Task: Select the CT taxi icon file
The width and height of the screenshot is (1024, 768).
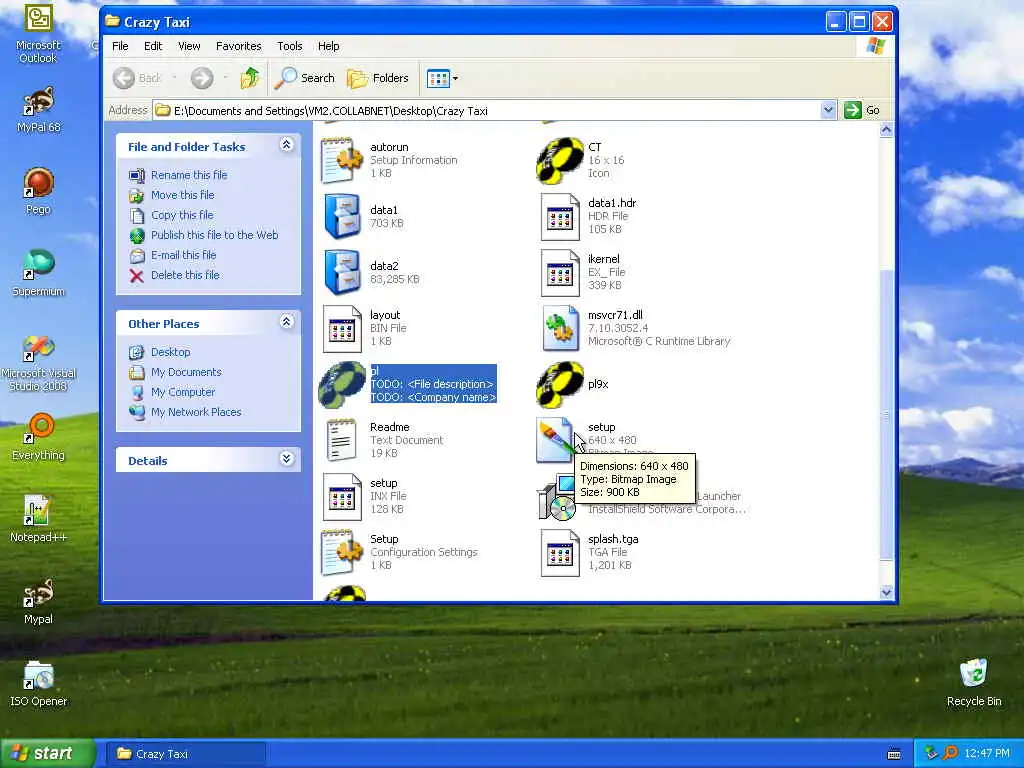Action: pos(560,160)
